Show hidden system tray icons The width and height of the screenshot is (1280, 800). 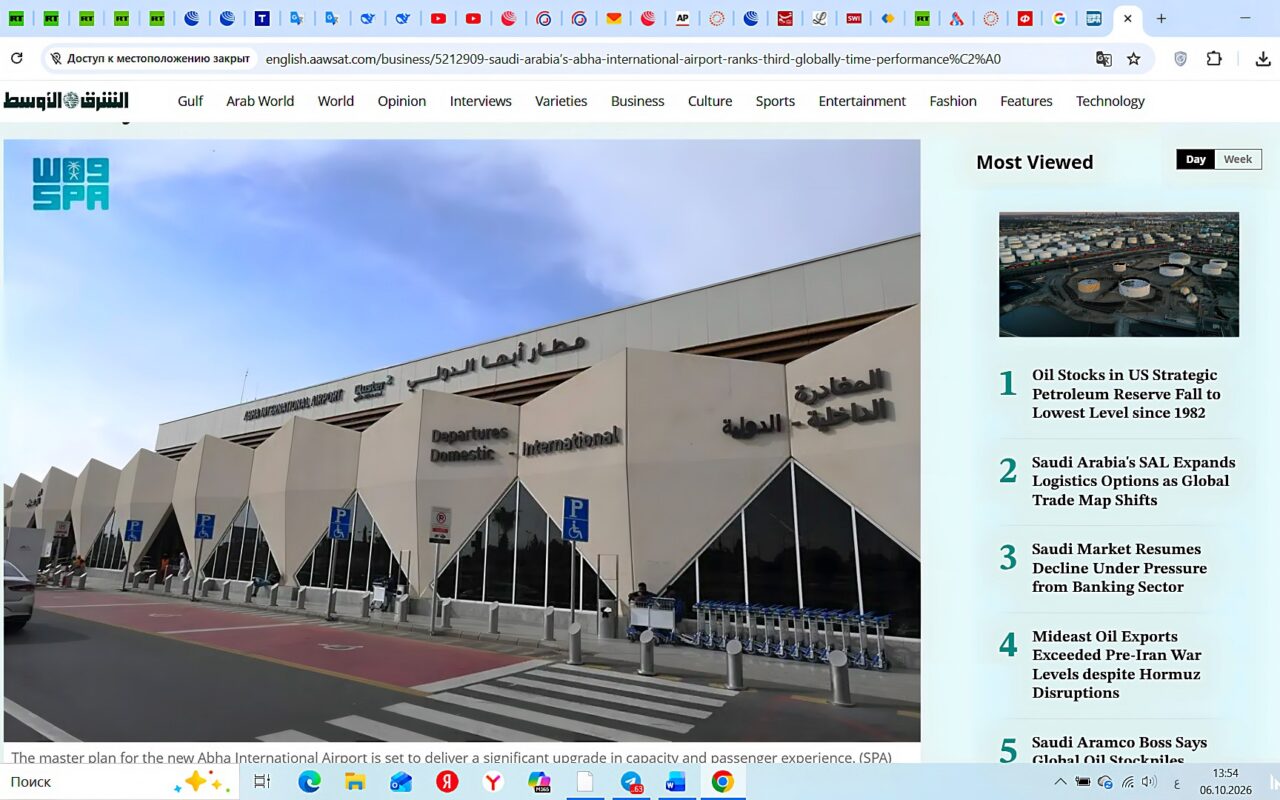pyautogui.click(x=1061, y=782)
